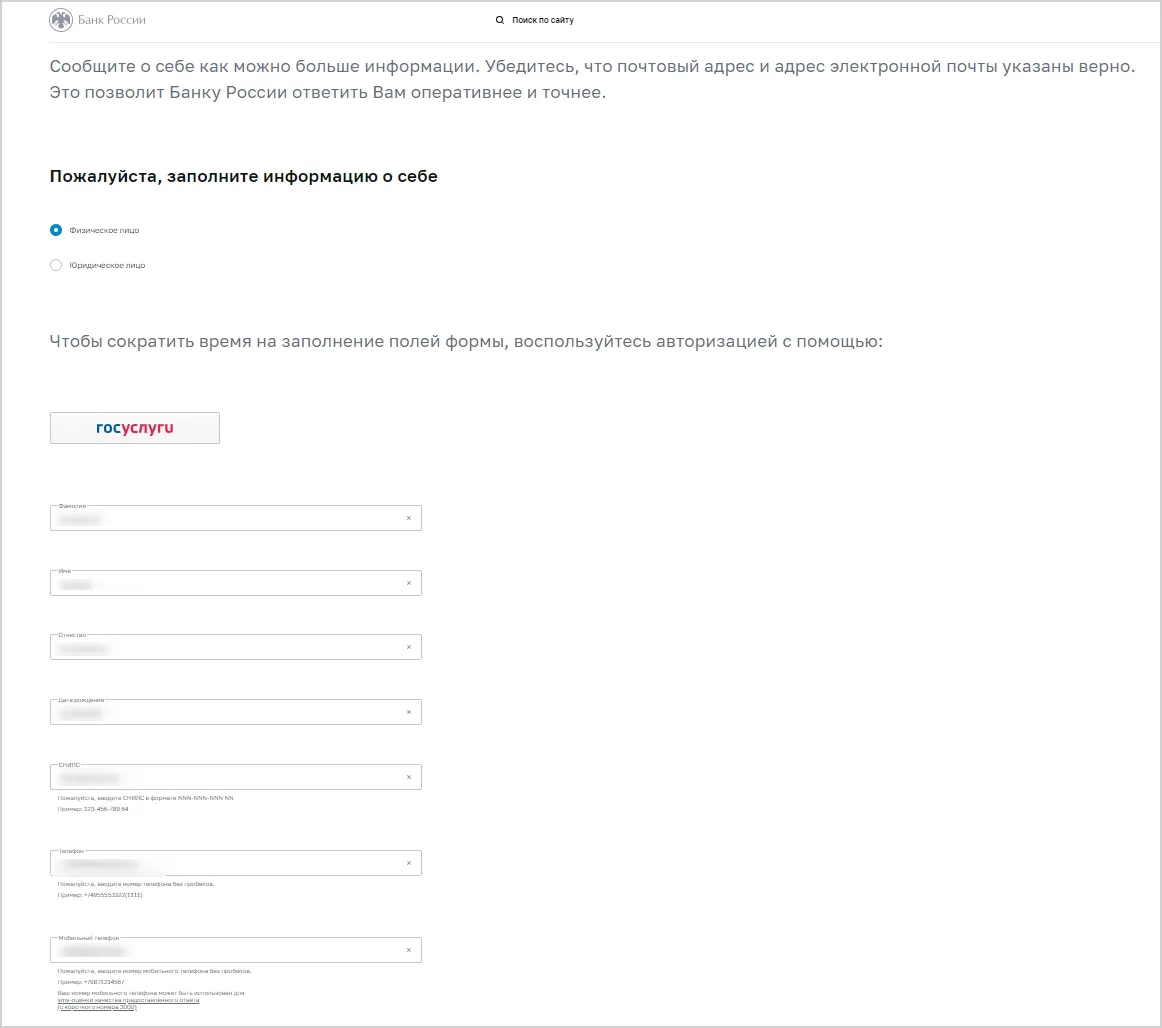Focus the Мобильный телефон input field
Image resolution: width=1162 pixels, height=1028 pixels.
tap(236, 950)
